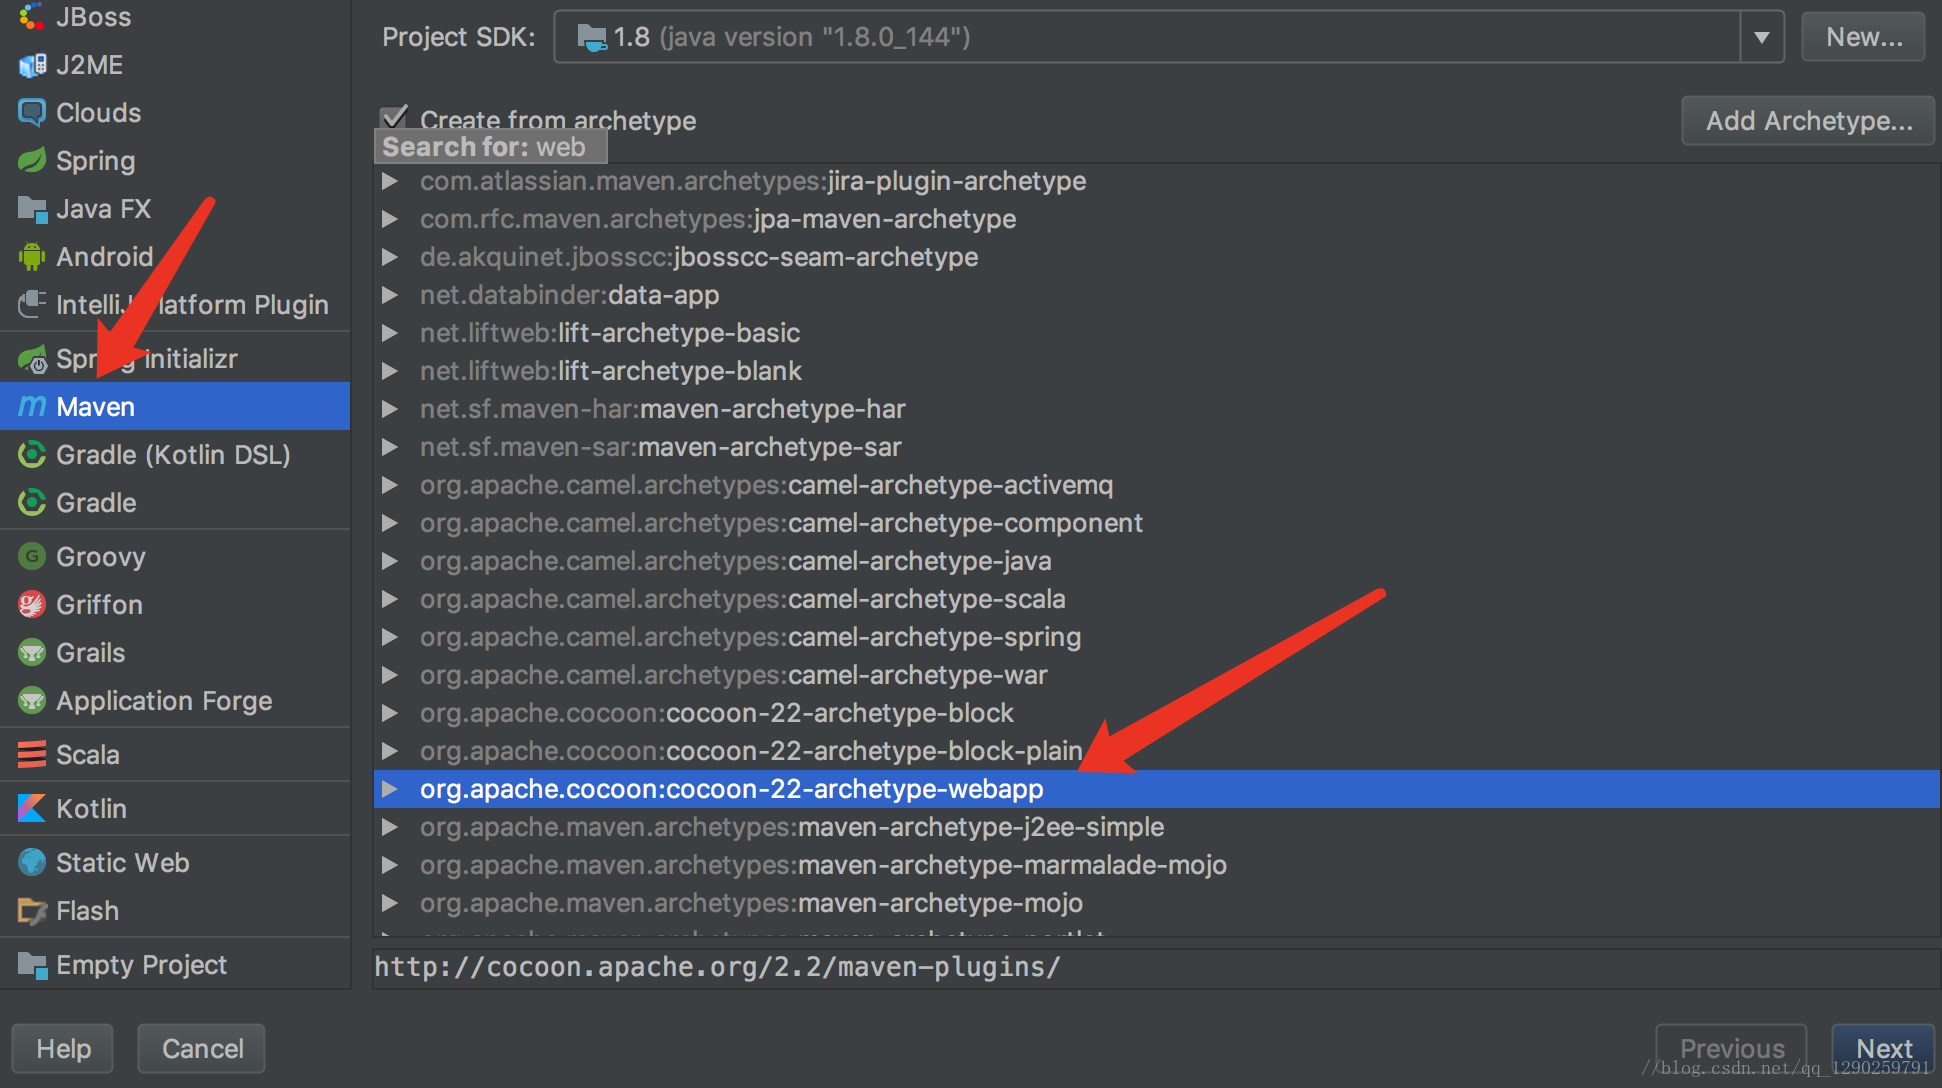Screen dimensions: 1942x1088
Task: Click the Add Archetype... button
Action: point(1808,121)
